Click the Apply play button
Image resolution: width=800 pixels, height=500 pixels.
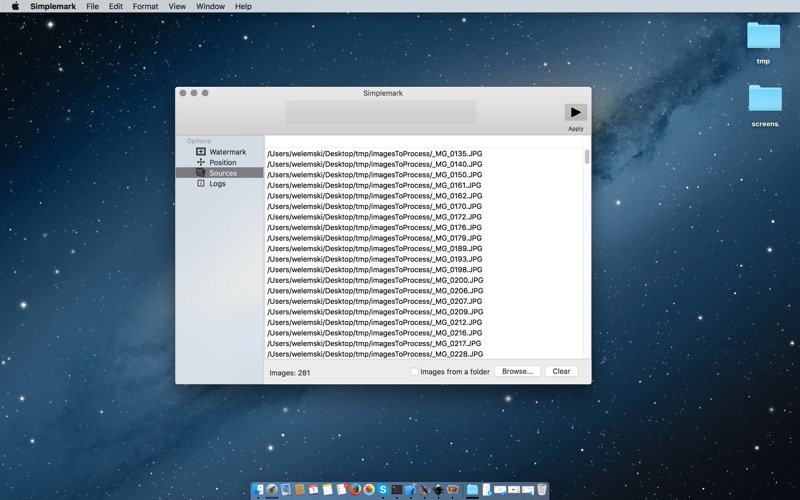tap(575, 113)
